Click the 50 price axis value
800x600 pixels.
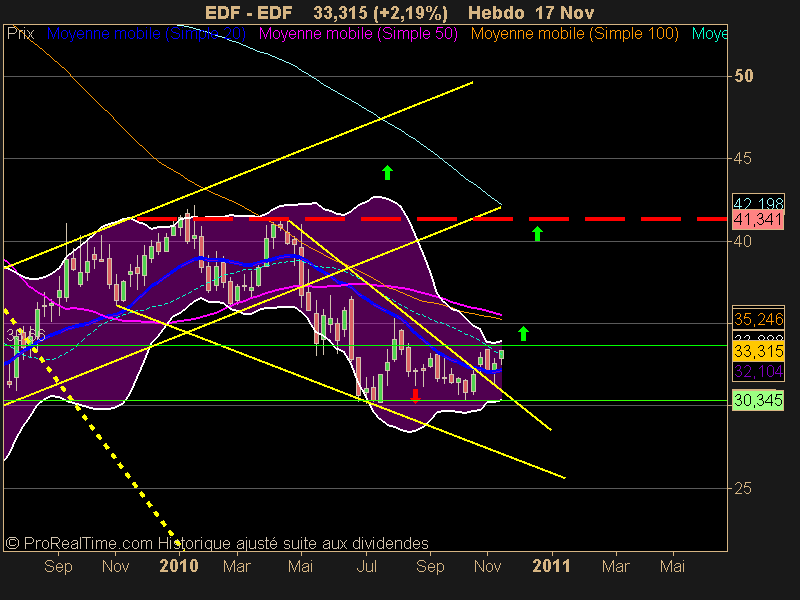click(743, 76)
